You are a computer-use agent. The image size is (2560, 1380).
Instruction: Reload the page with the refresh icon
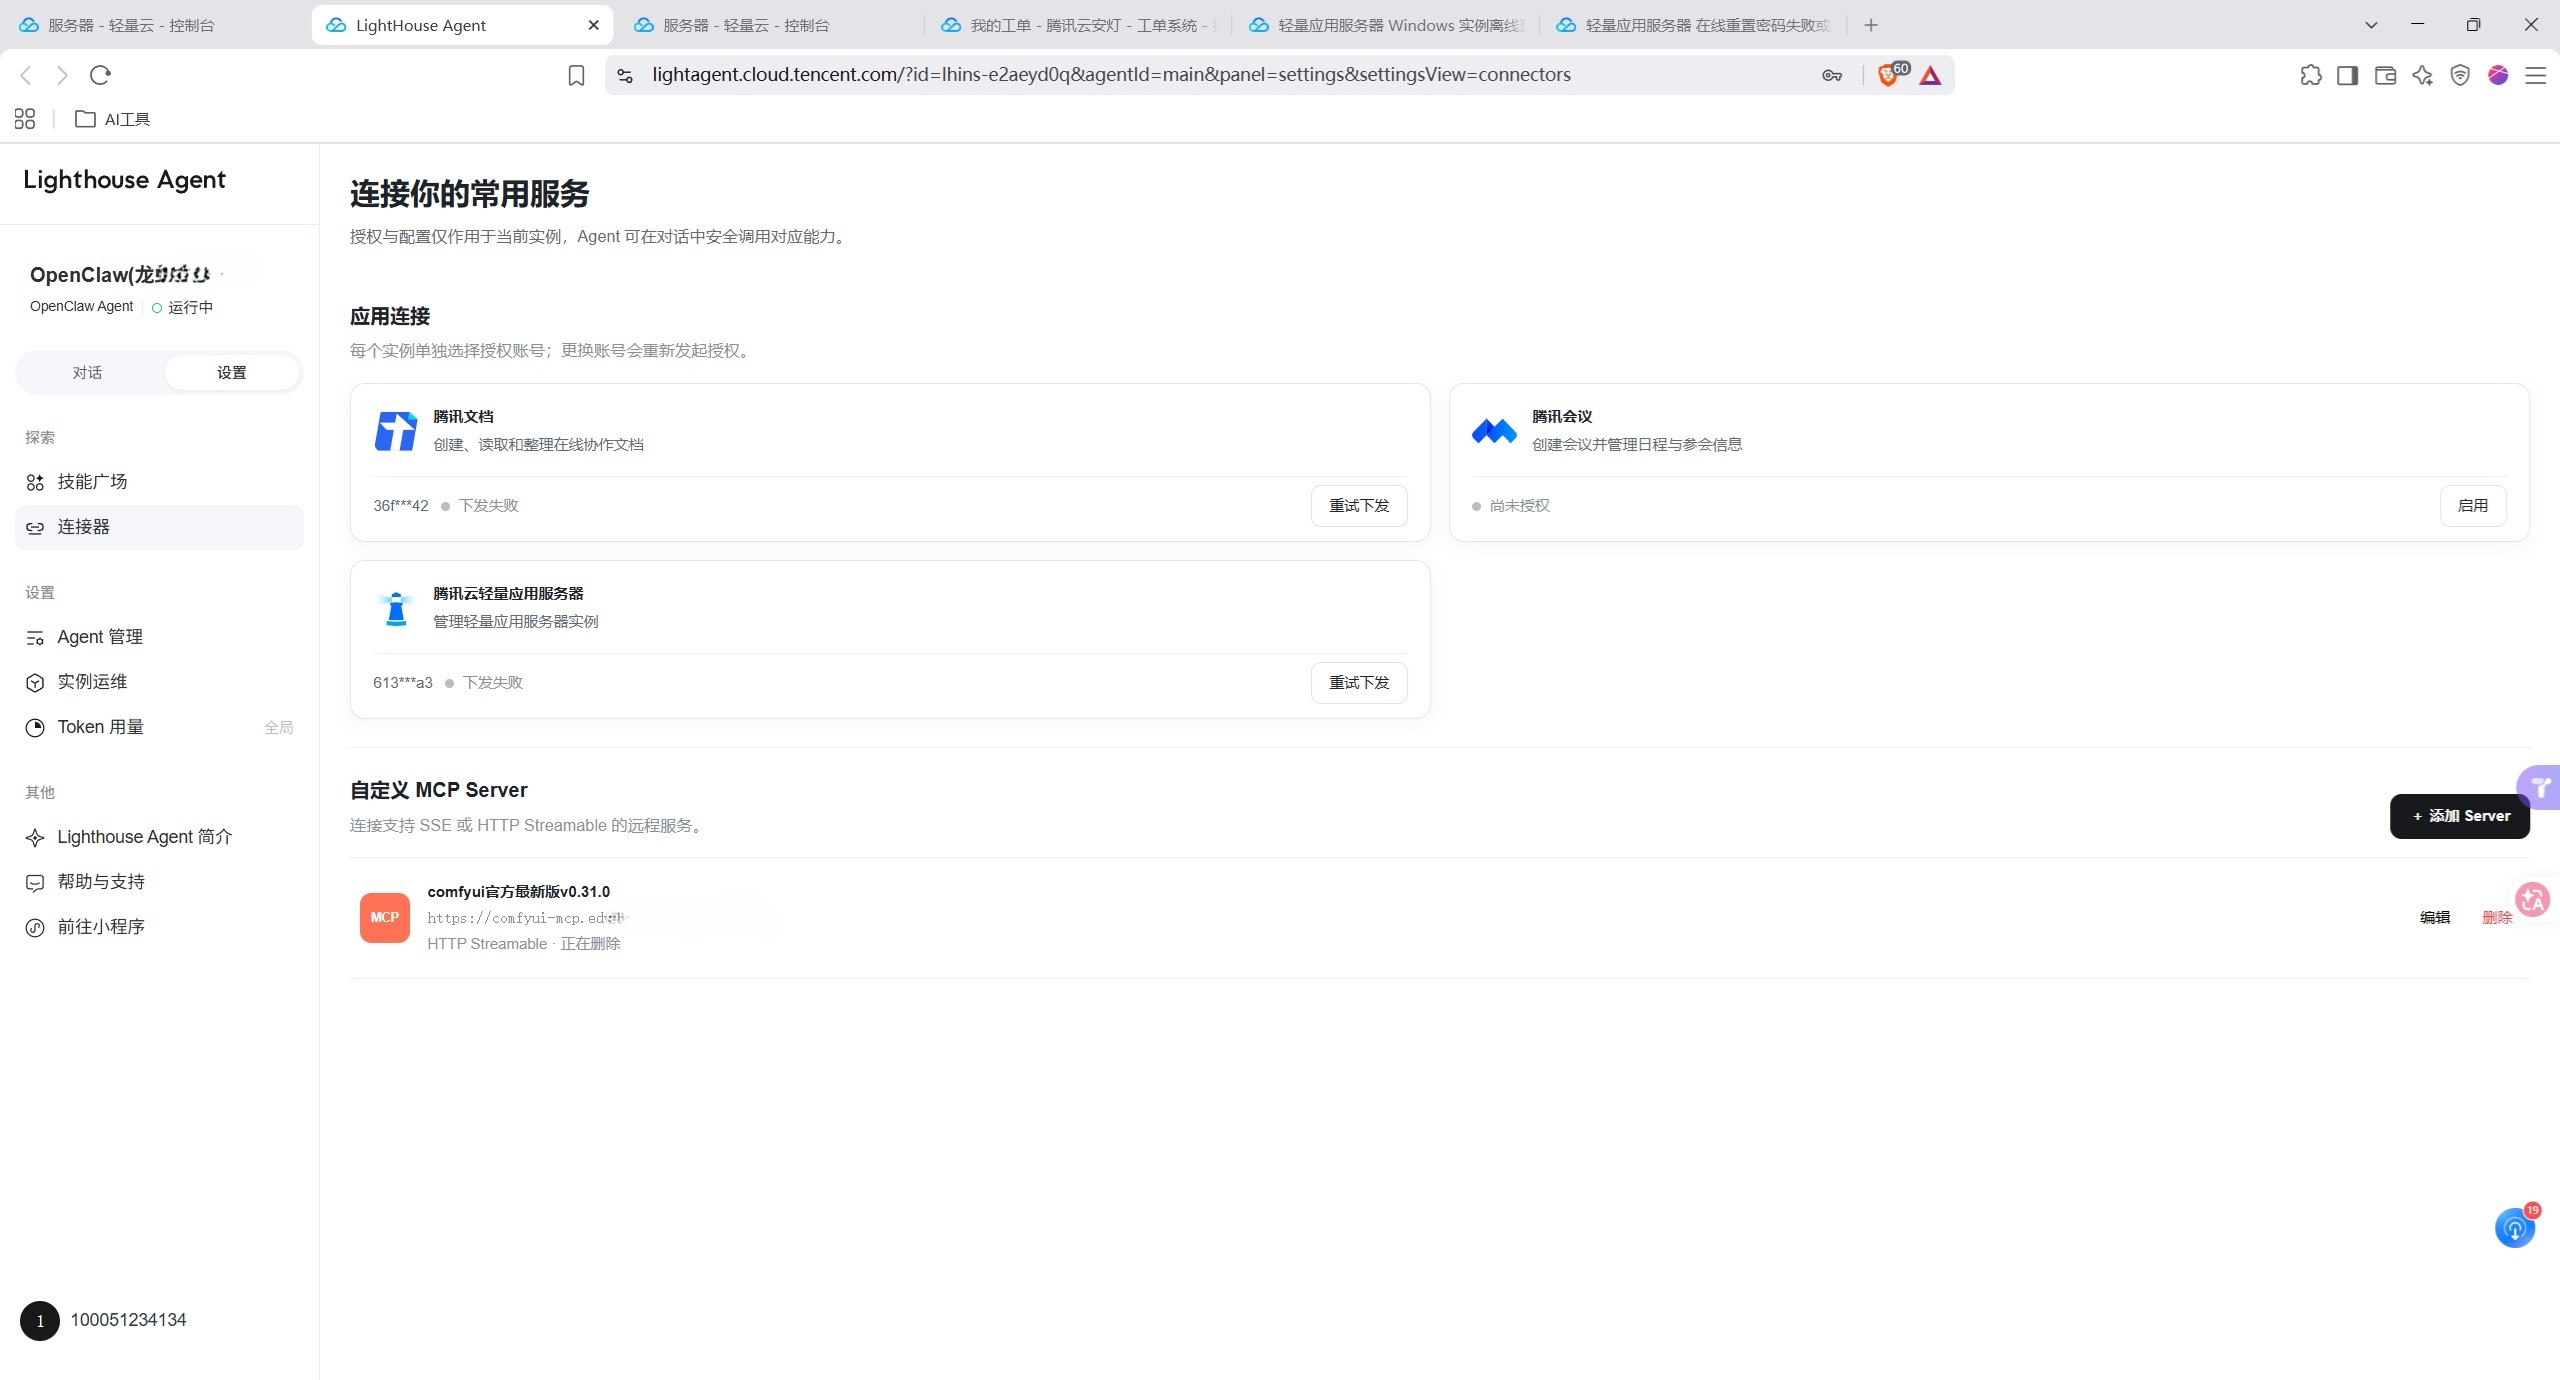(100, 75)
